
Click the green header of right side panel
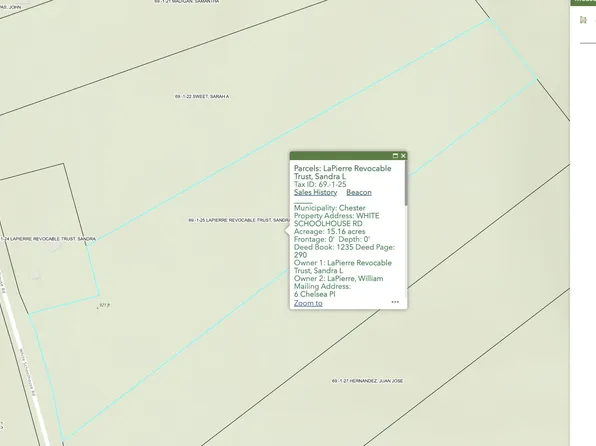[583, 2]
